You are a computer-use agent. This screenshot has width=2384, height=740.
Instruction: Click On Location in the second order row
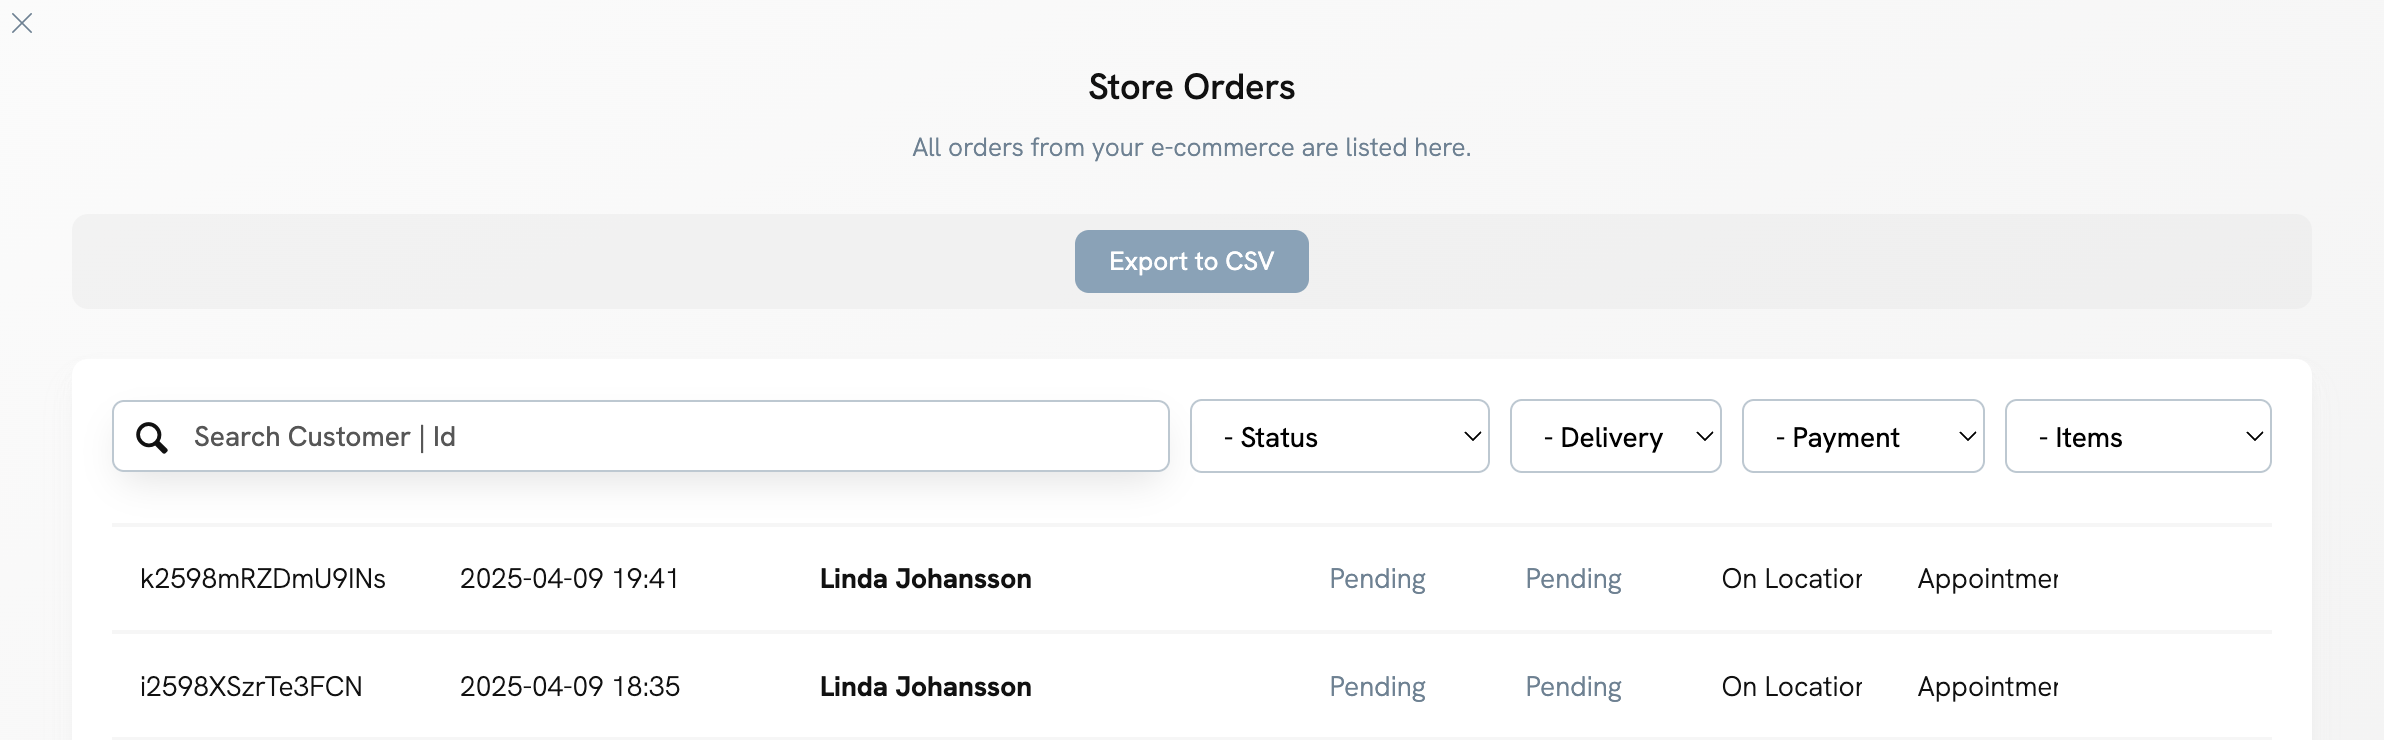point(1791,687)
